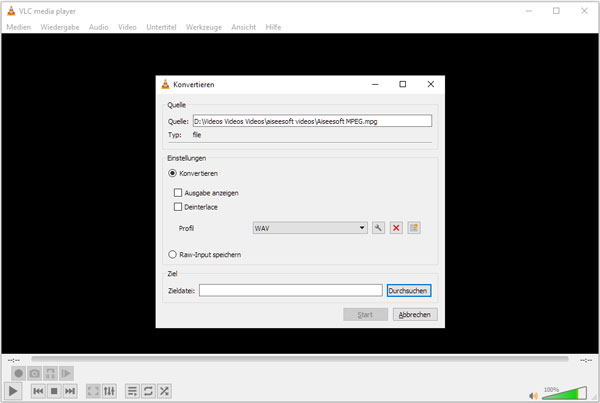This screenshot has height=403, width=600.
Task: Enable the Ausgabe anzeigen checkbox
Action: (x=178, y=193)
